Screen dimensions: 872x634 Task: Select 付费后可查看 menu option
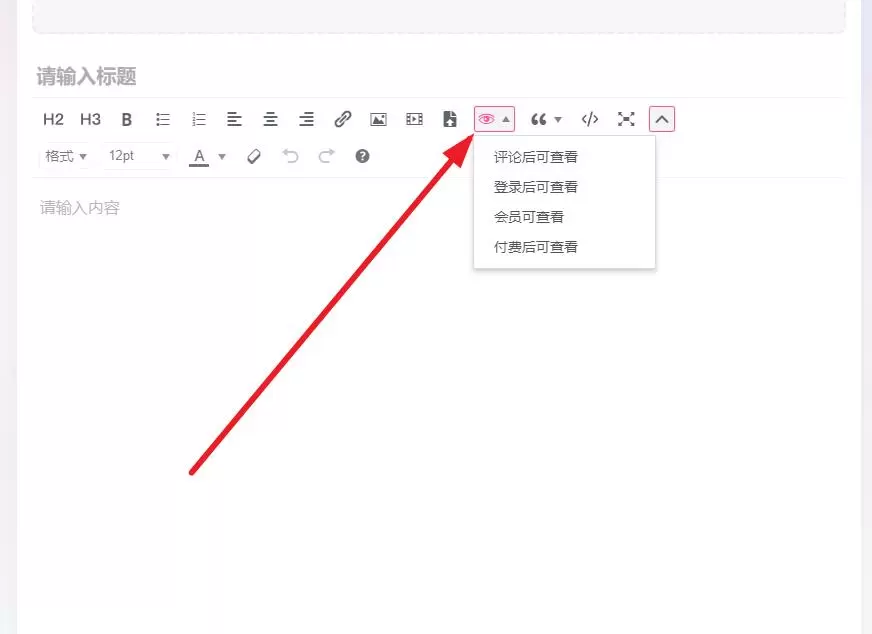click(x=564, y=247)
